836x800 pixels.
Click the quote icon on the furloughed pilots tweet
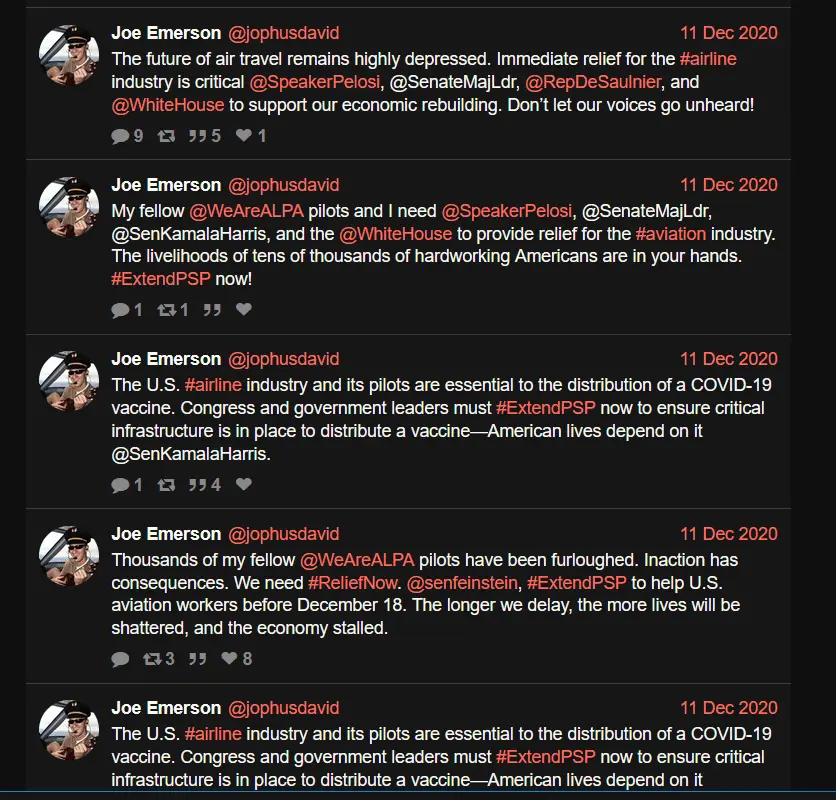tap(197, 659)
